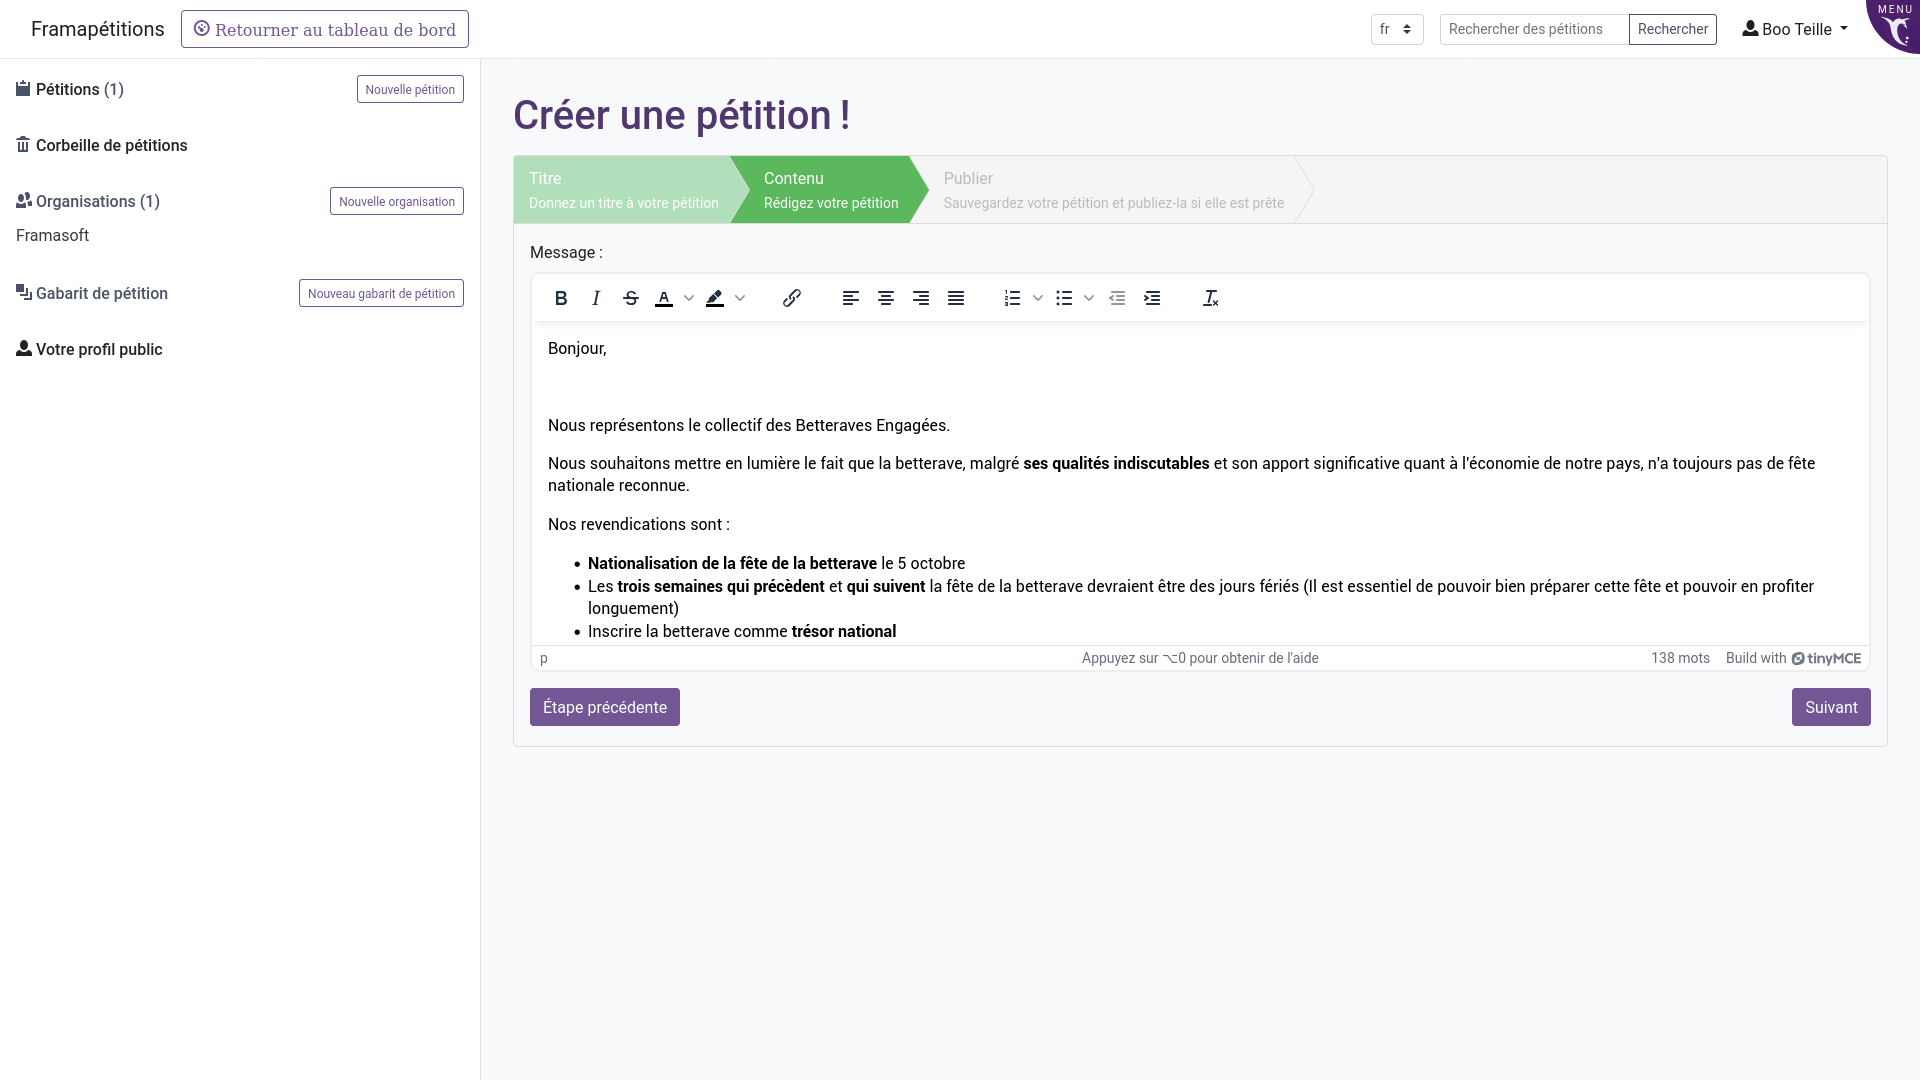Apply italic formatting

click(x=595, y=298)
